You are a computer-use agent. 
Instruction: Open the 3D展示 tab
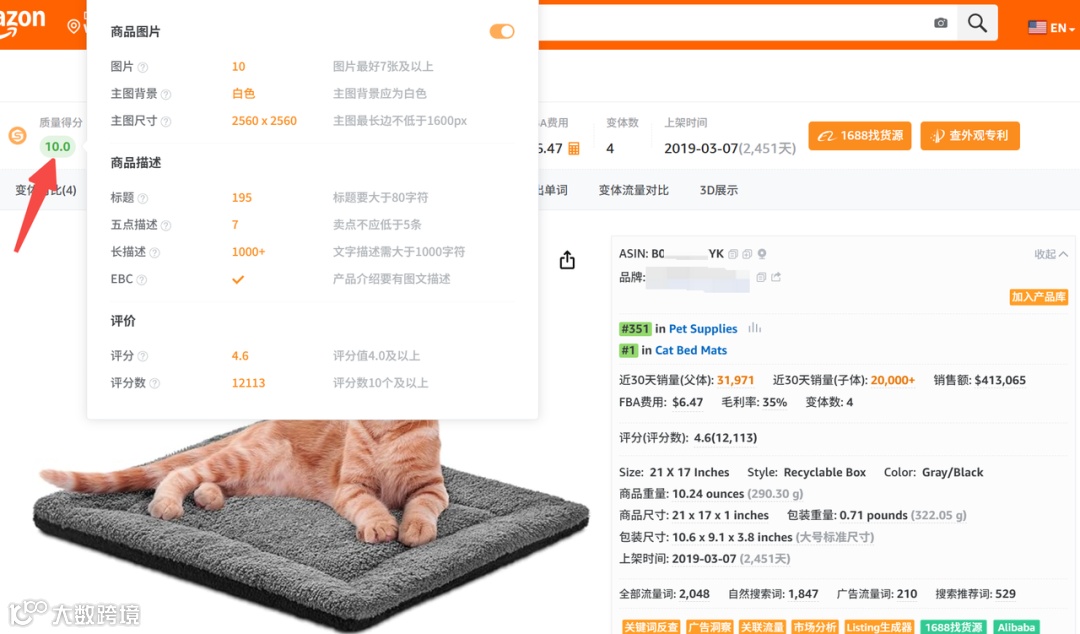tap(718, 190)
